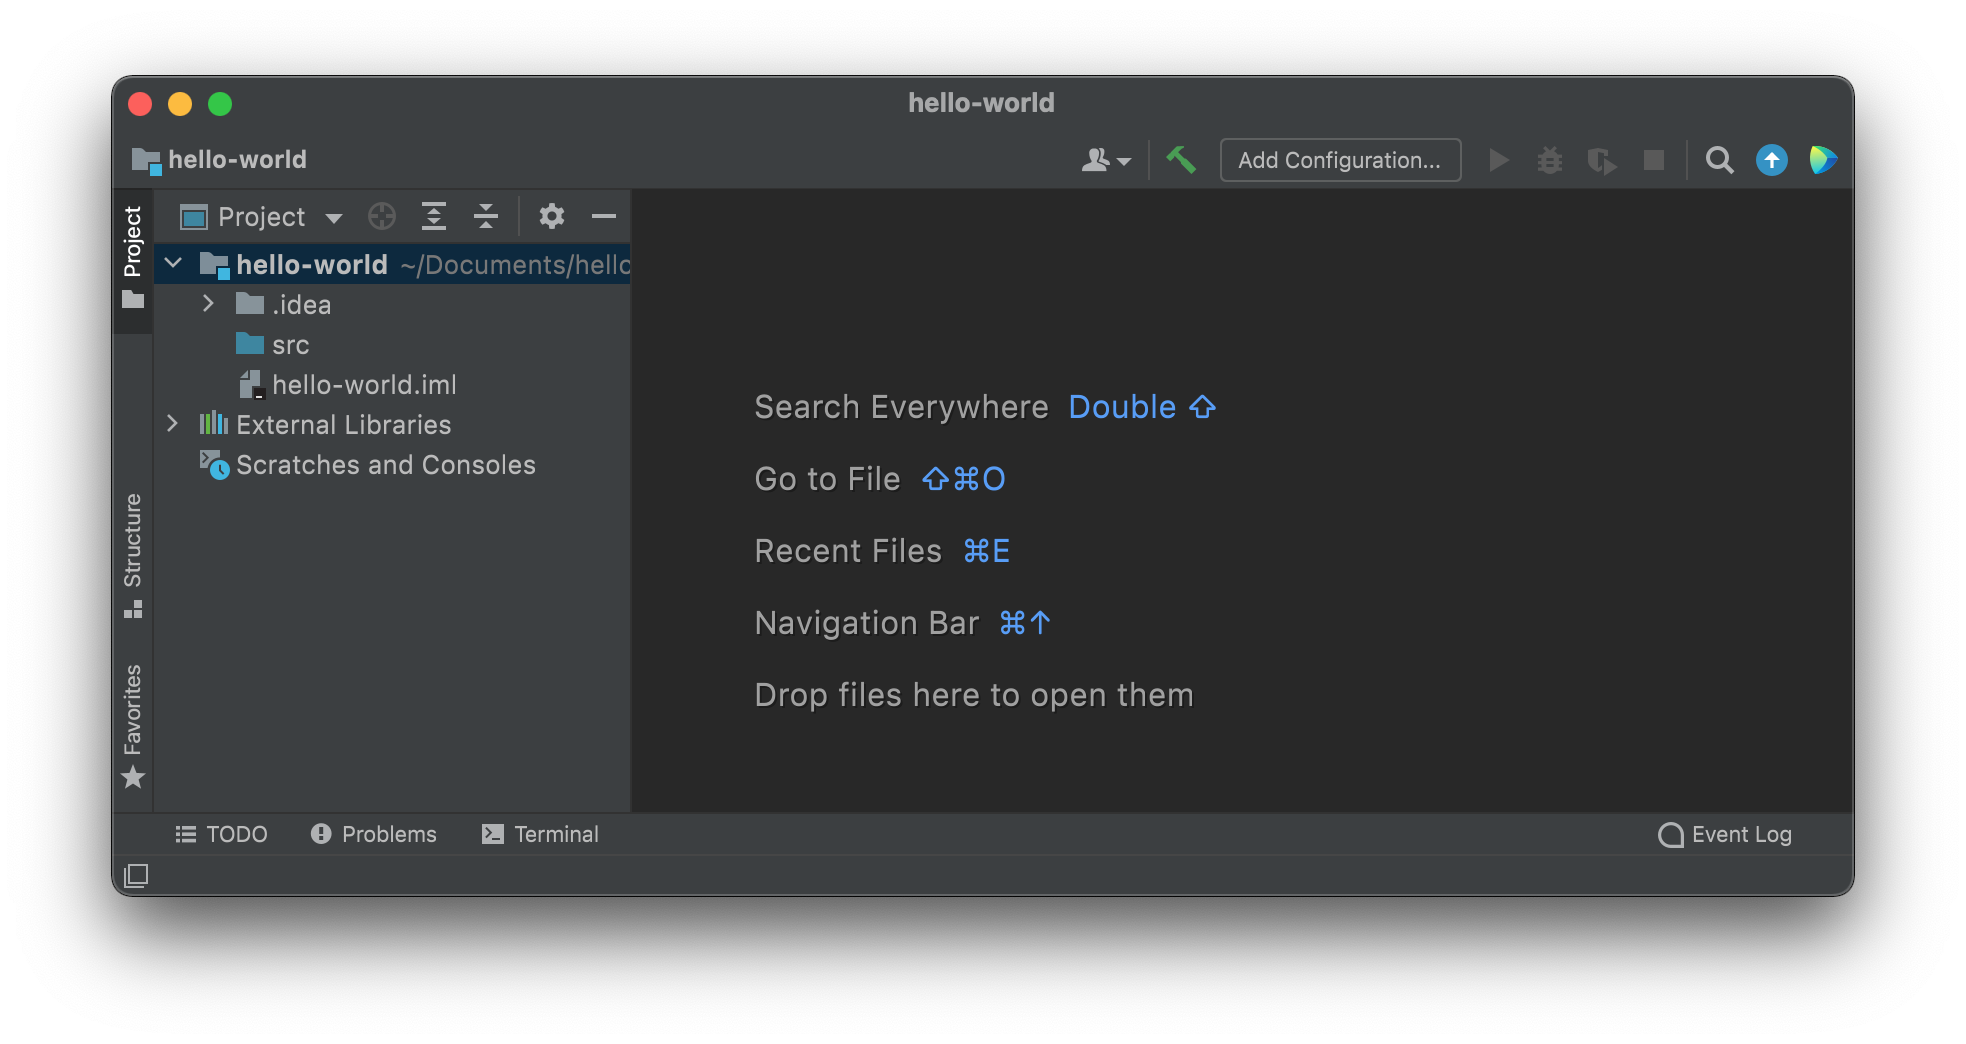Click the Stop square icon
The height and width of the screenshot is (1044, 1966).
tap(1654, 160)
